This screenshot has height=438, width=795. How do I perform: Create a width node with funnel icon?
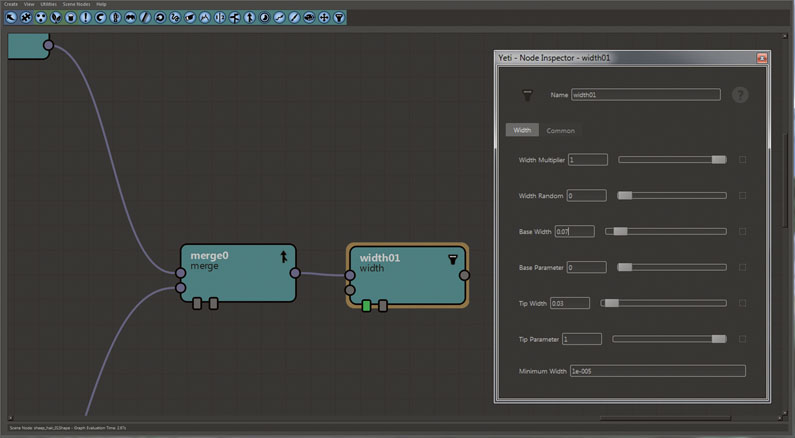(339, 18)
